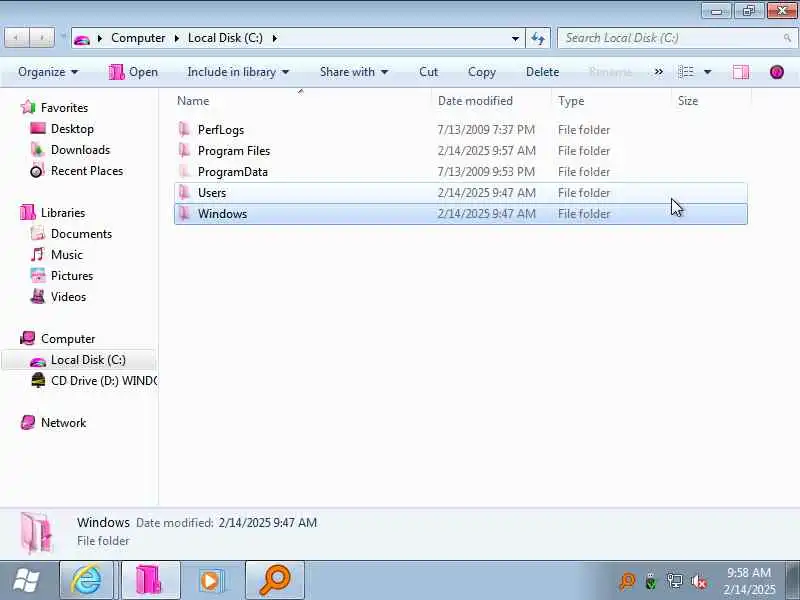Click the Favorites star icon
The height and width of the screenshot is (600, 800).
tap(28, 107)
